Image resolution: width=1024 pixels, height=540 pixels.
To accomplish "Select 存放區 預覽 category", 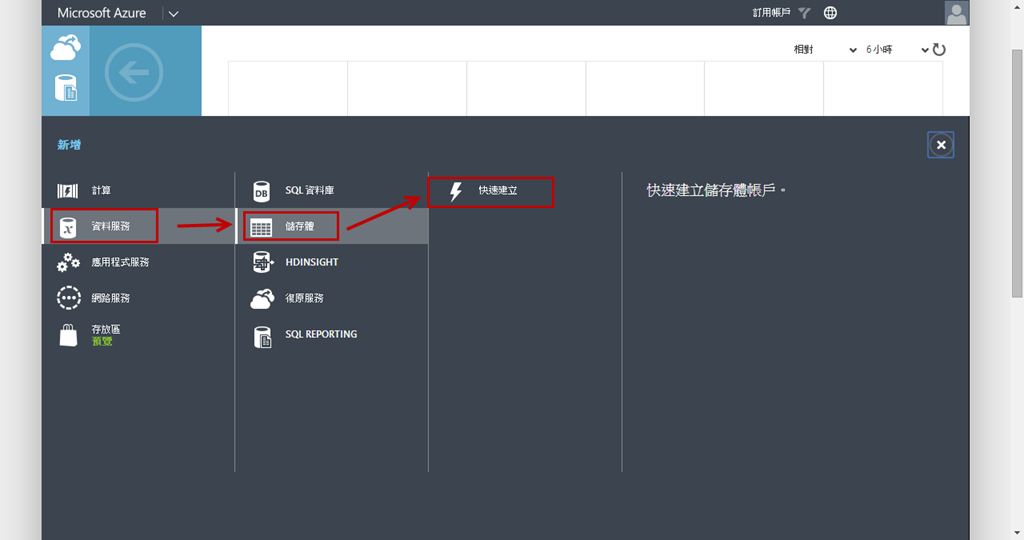I will point(138,335).
